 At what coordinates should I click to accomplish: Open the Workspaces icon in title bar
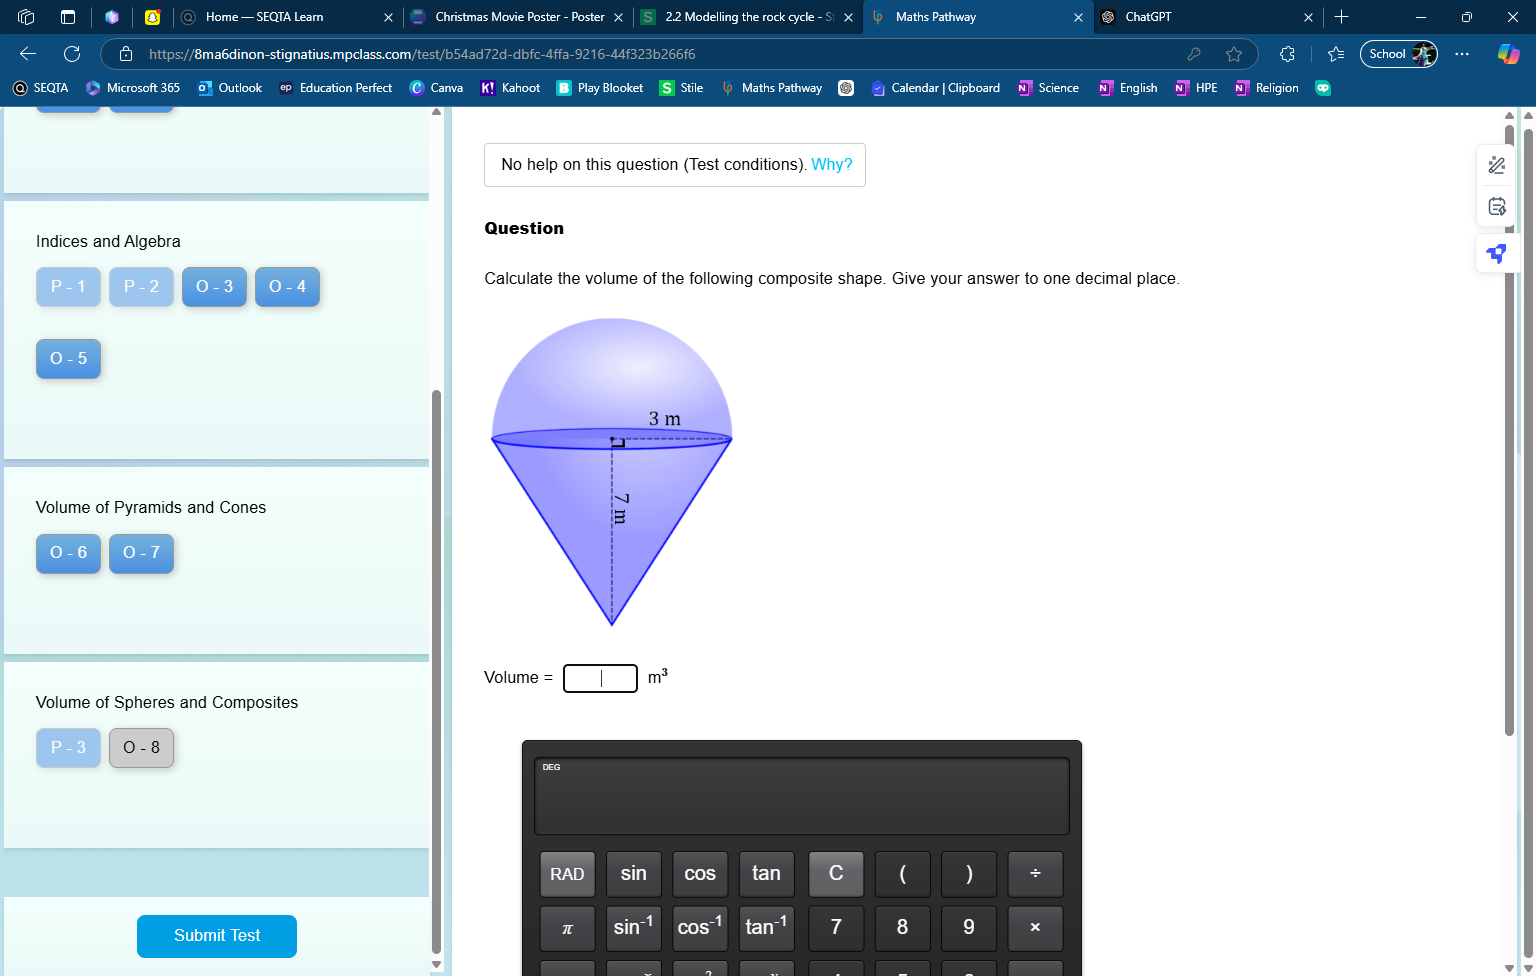coord(27,17)
